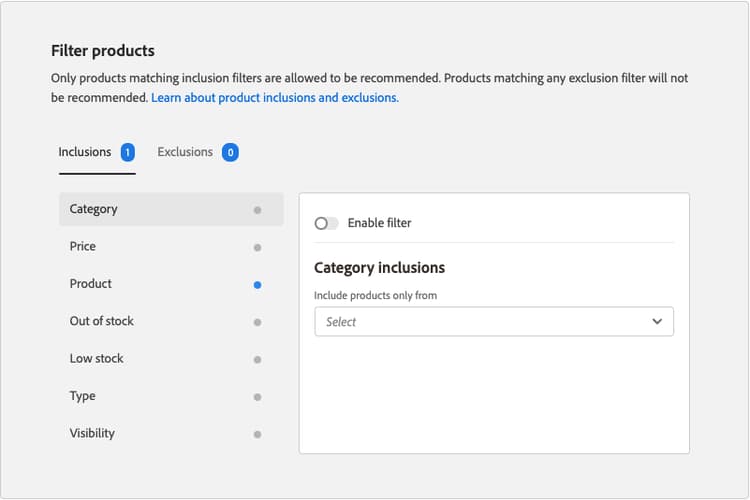
Task: Select the Visibility filter item
Action: 92,433
